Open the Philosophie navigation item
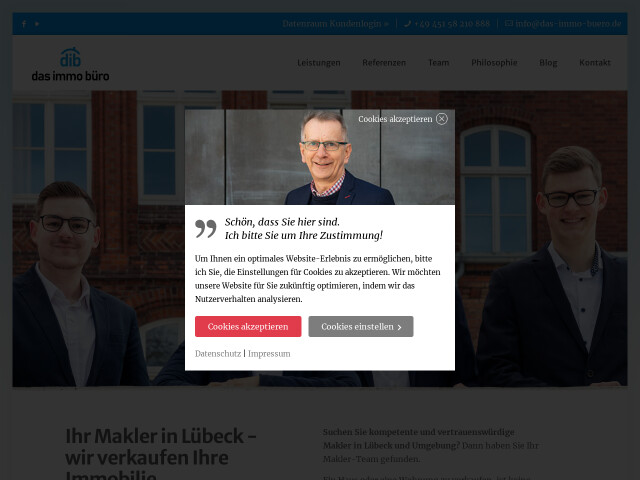640x480 pixels. pos(494,63)
